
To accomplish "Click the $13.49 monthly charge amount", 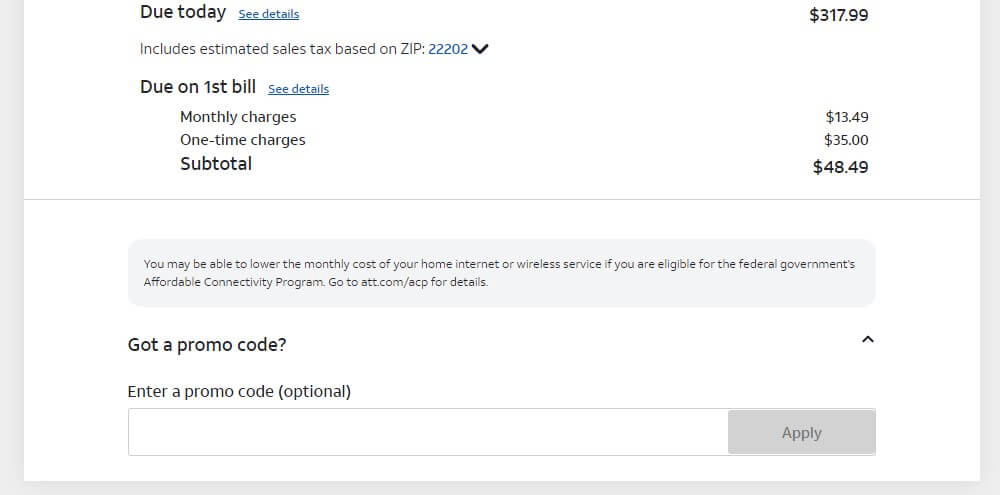I will pos(846,117).
